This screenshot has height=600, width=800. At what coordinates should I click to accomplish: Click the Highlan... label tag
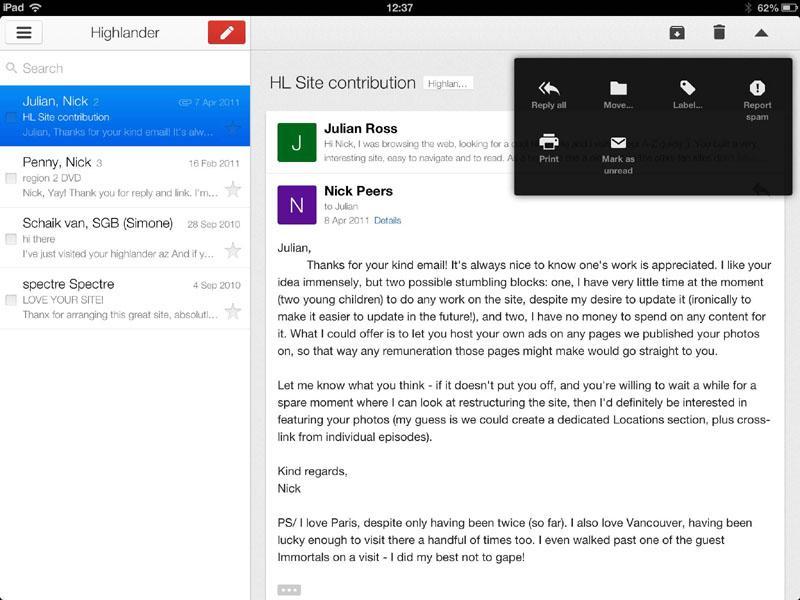click(x=448, y=83)
